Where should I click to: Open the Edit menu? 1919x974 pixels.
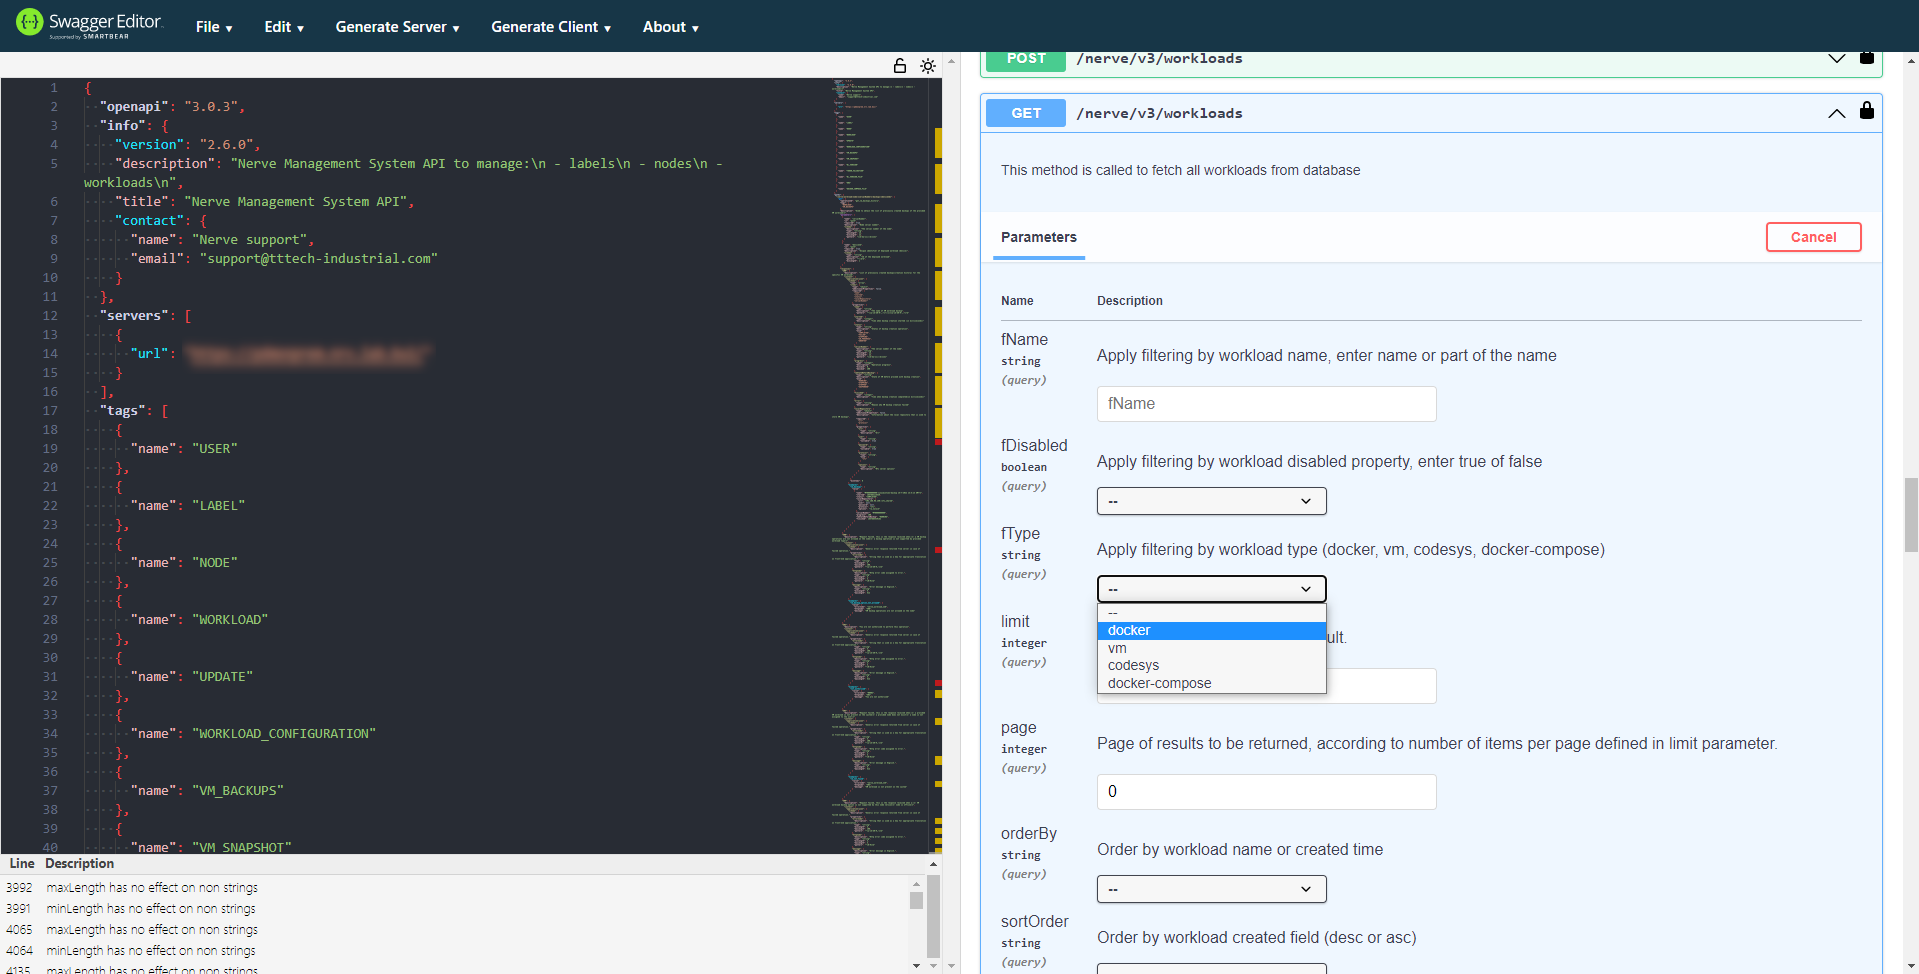283,26
